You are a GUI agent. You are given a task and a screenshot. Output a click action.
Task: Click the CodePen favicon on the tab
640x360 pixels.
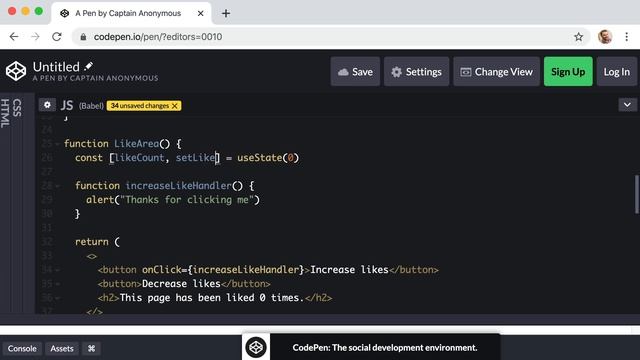(64, 13)
